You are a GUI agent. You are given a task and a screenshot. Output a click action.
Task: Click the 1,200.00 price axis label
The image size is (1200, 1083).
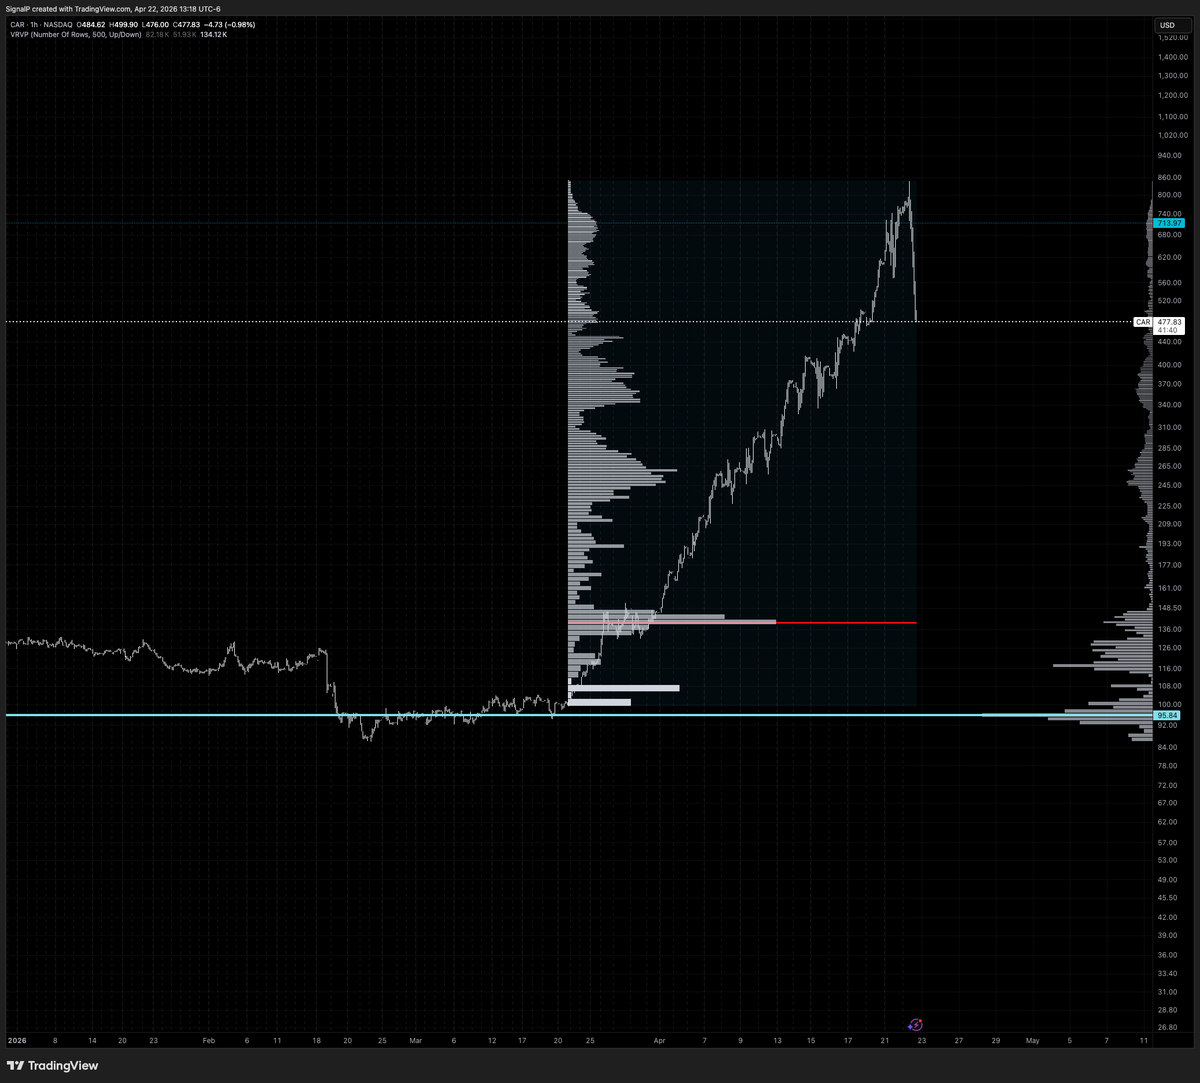(x=1172, y=95)
